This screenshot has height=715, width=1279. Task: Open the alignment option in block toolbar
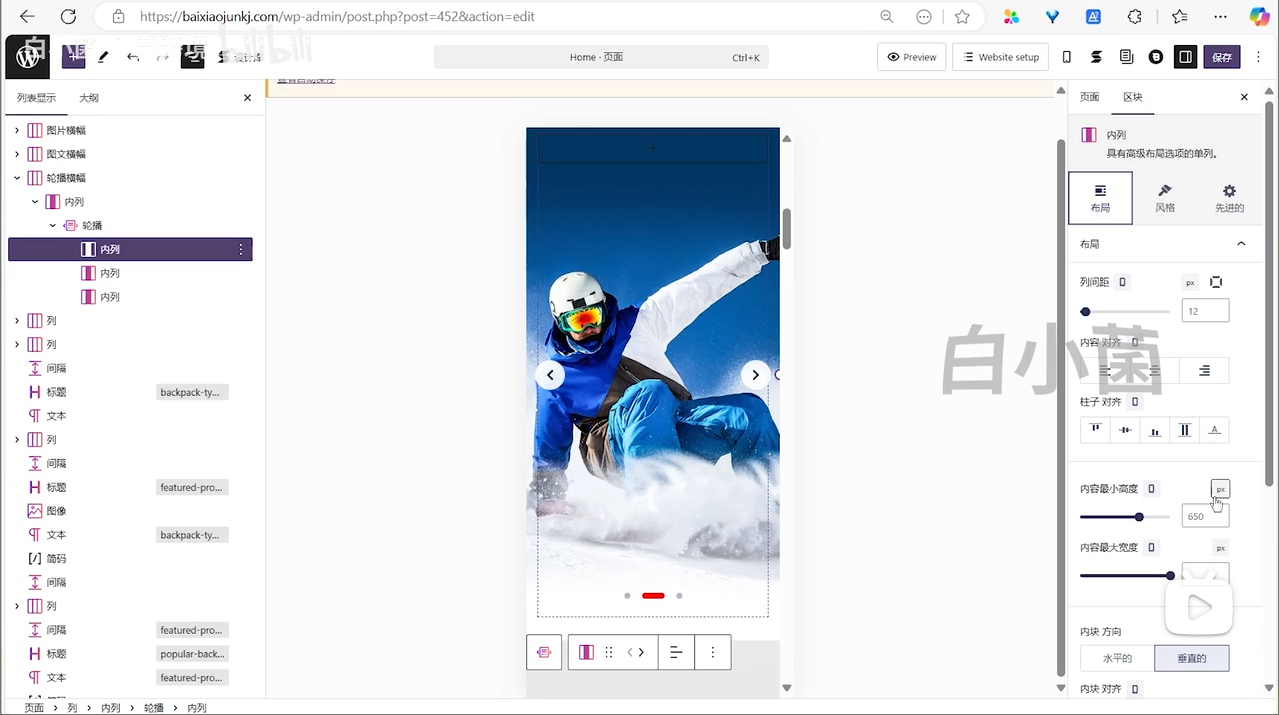tap(676, 652)
